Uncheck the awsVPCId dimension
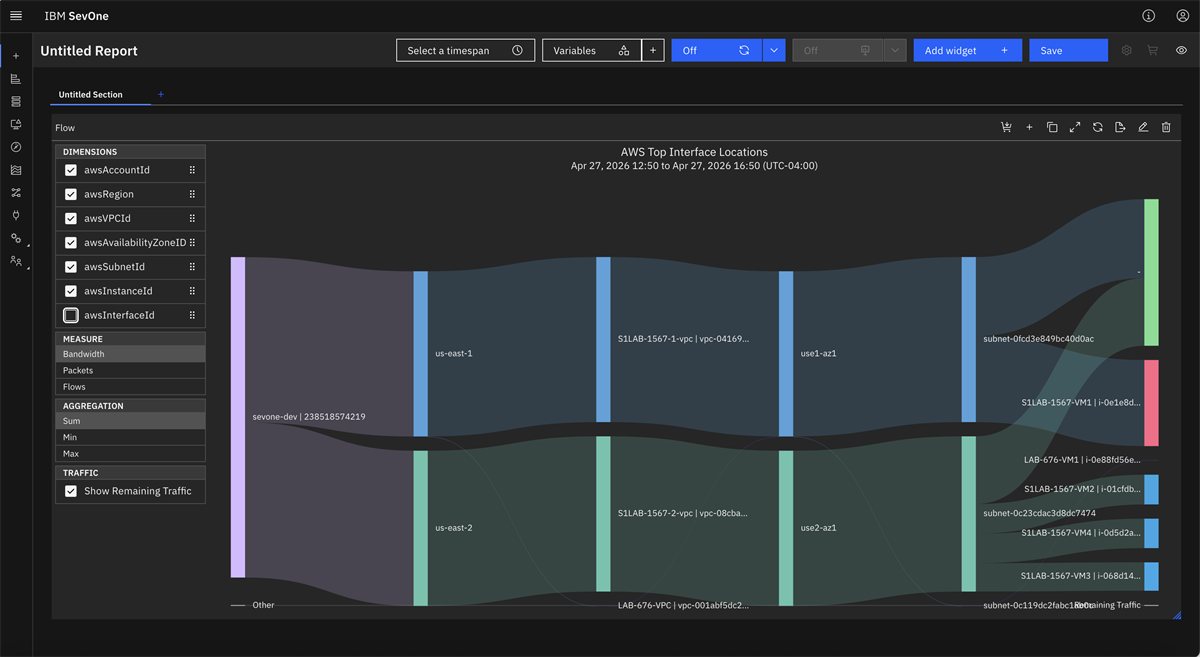This screenshot has height=657, width=1200. coord(71,218)
